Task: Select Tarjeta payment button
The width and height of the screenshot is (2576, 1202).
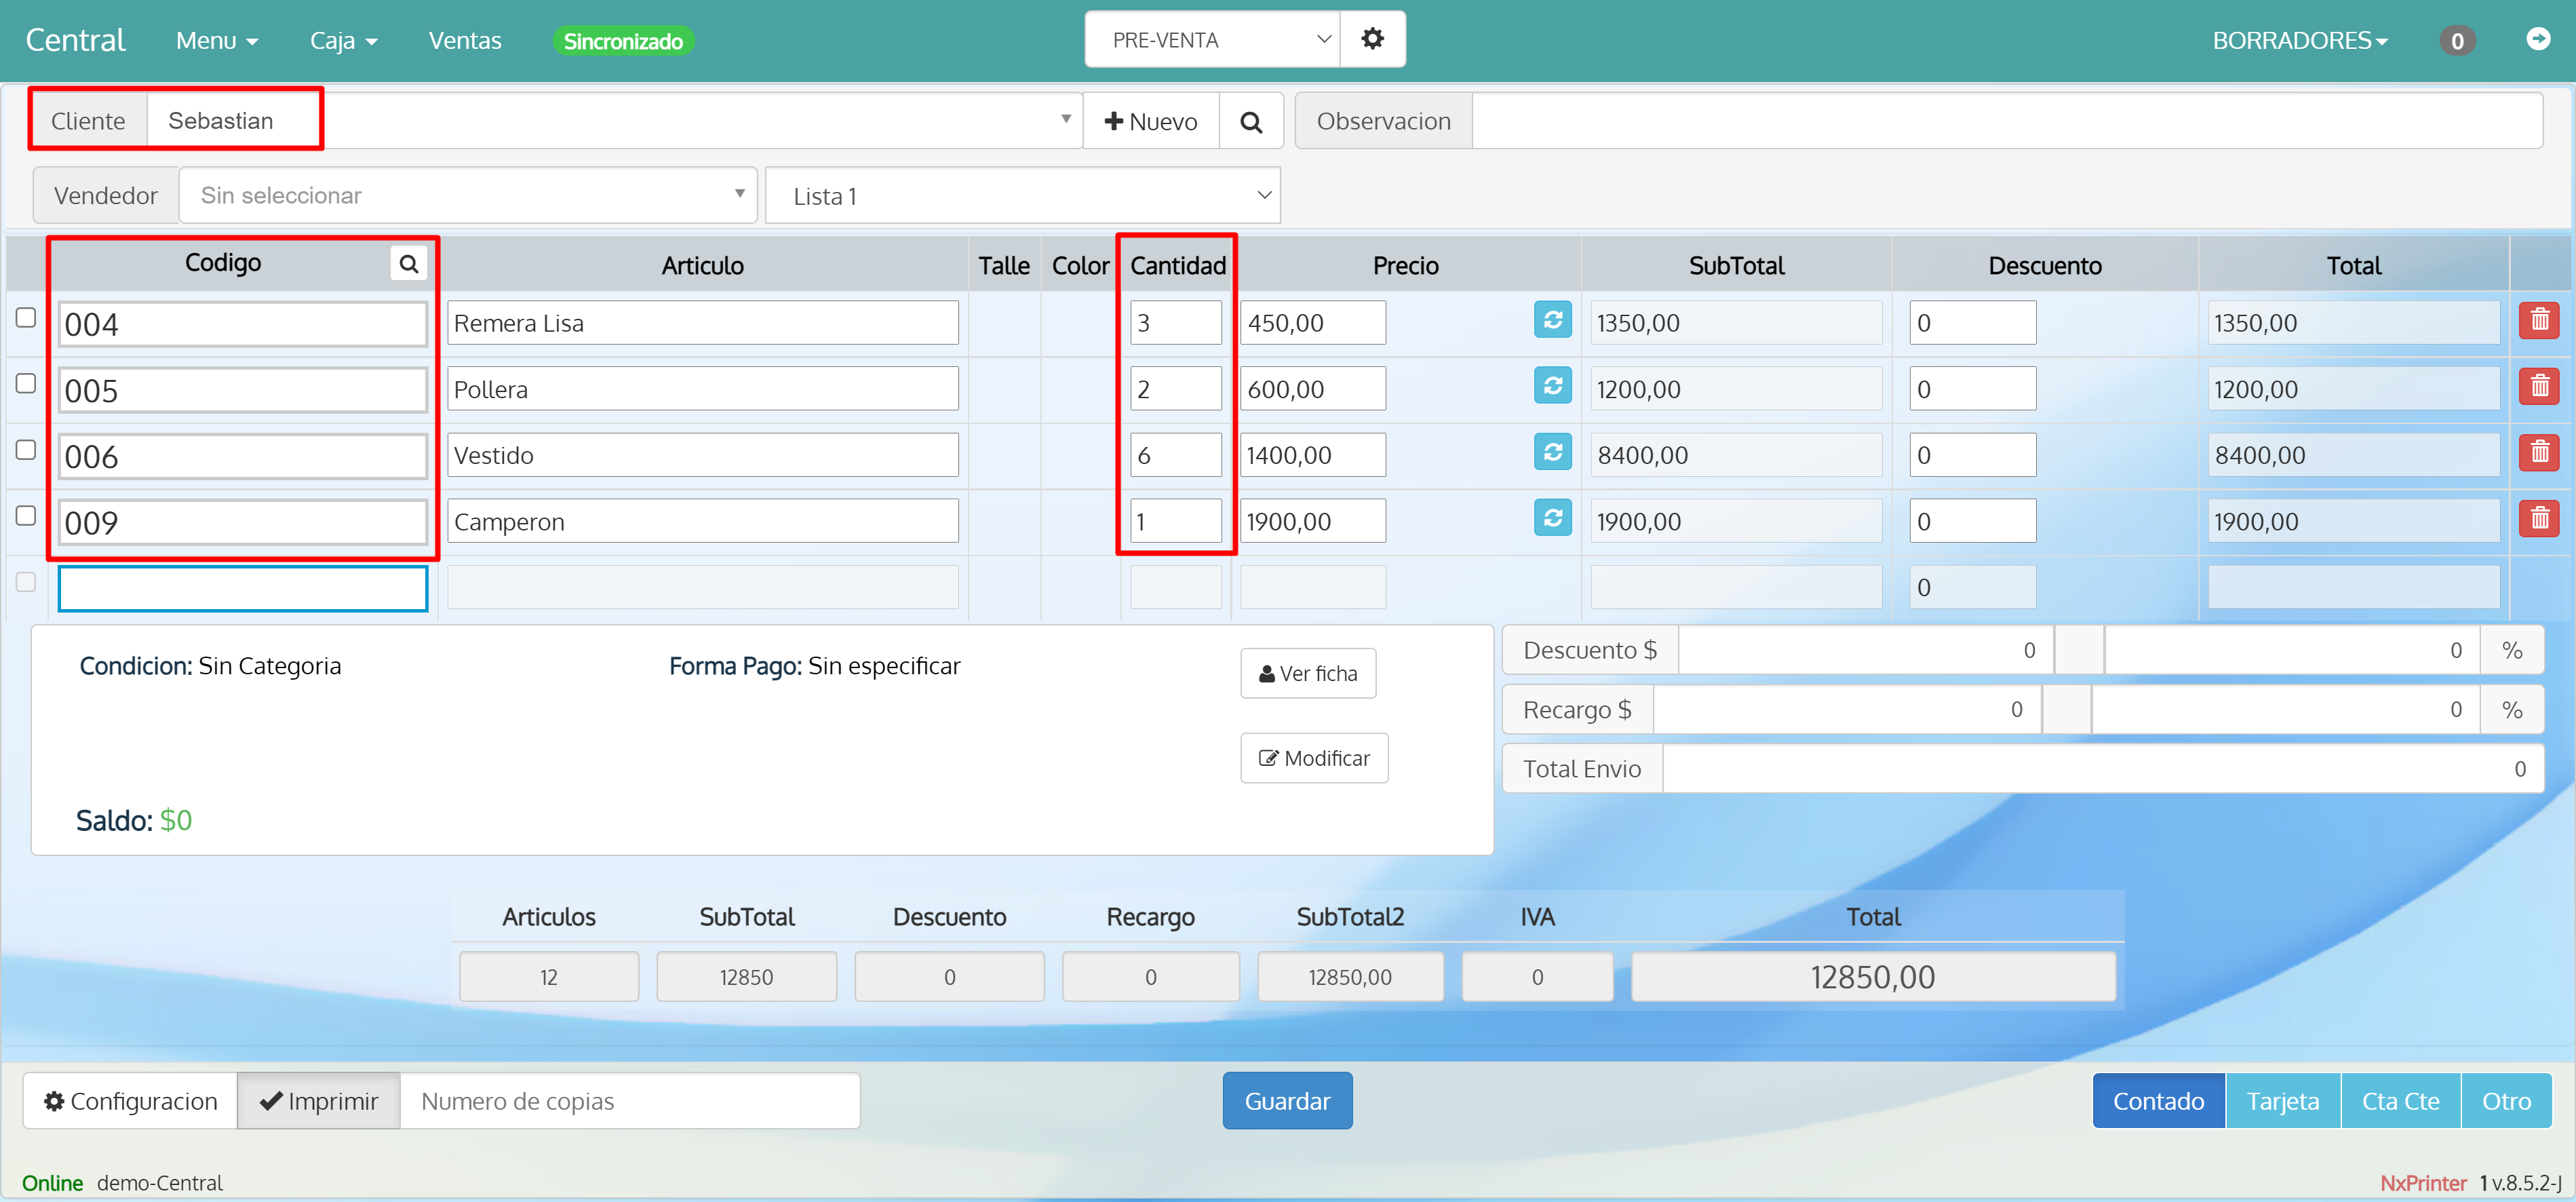Action: point(2282,1101)
